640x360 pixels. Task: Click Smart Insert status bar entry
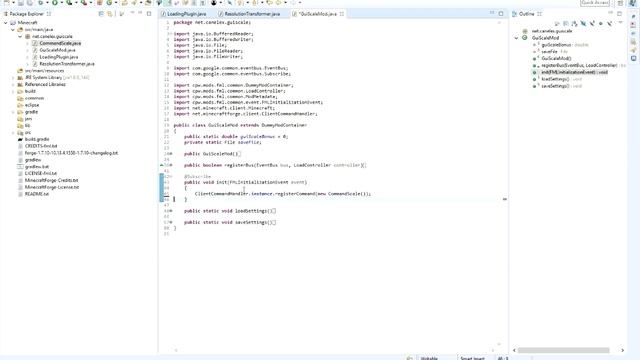pyautogui.click(x=472, y=358)
